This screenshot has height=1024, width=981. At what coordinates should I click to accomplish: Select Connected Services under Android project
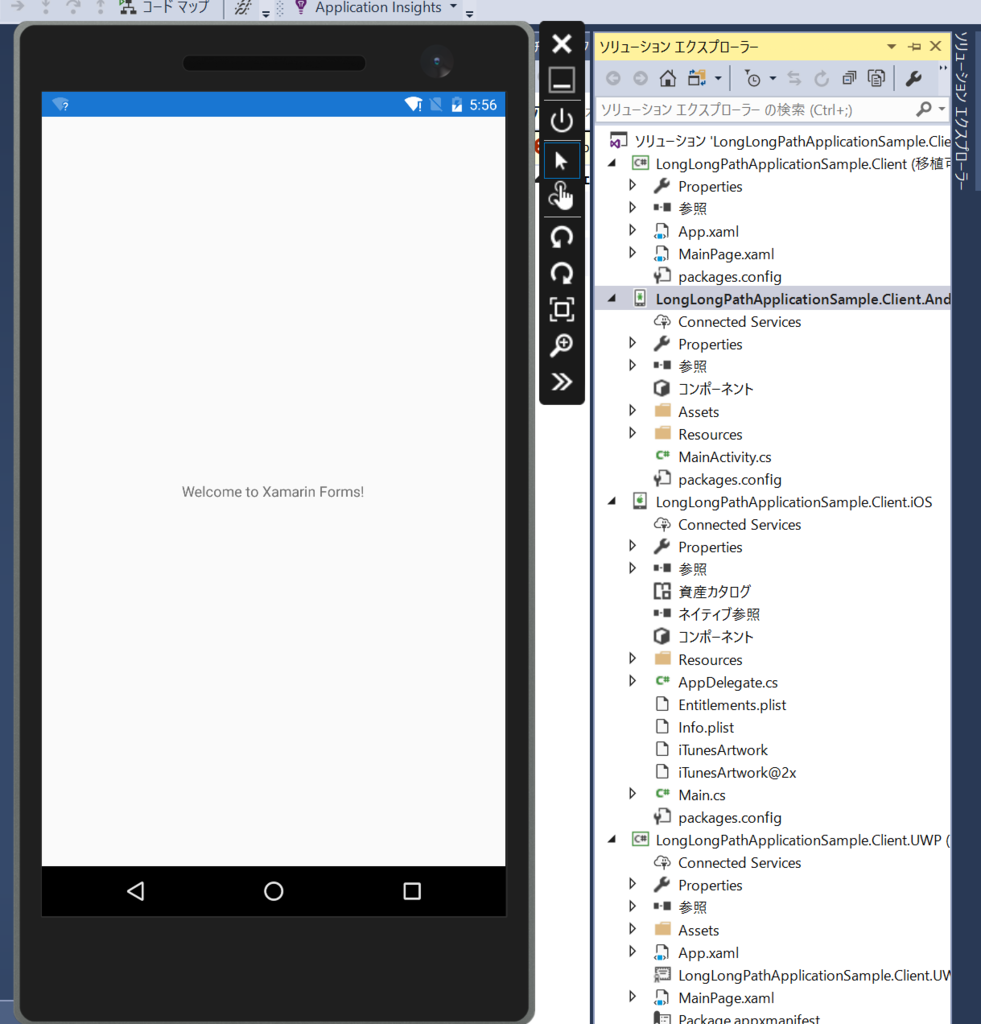click(739, 321)
